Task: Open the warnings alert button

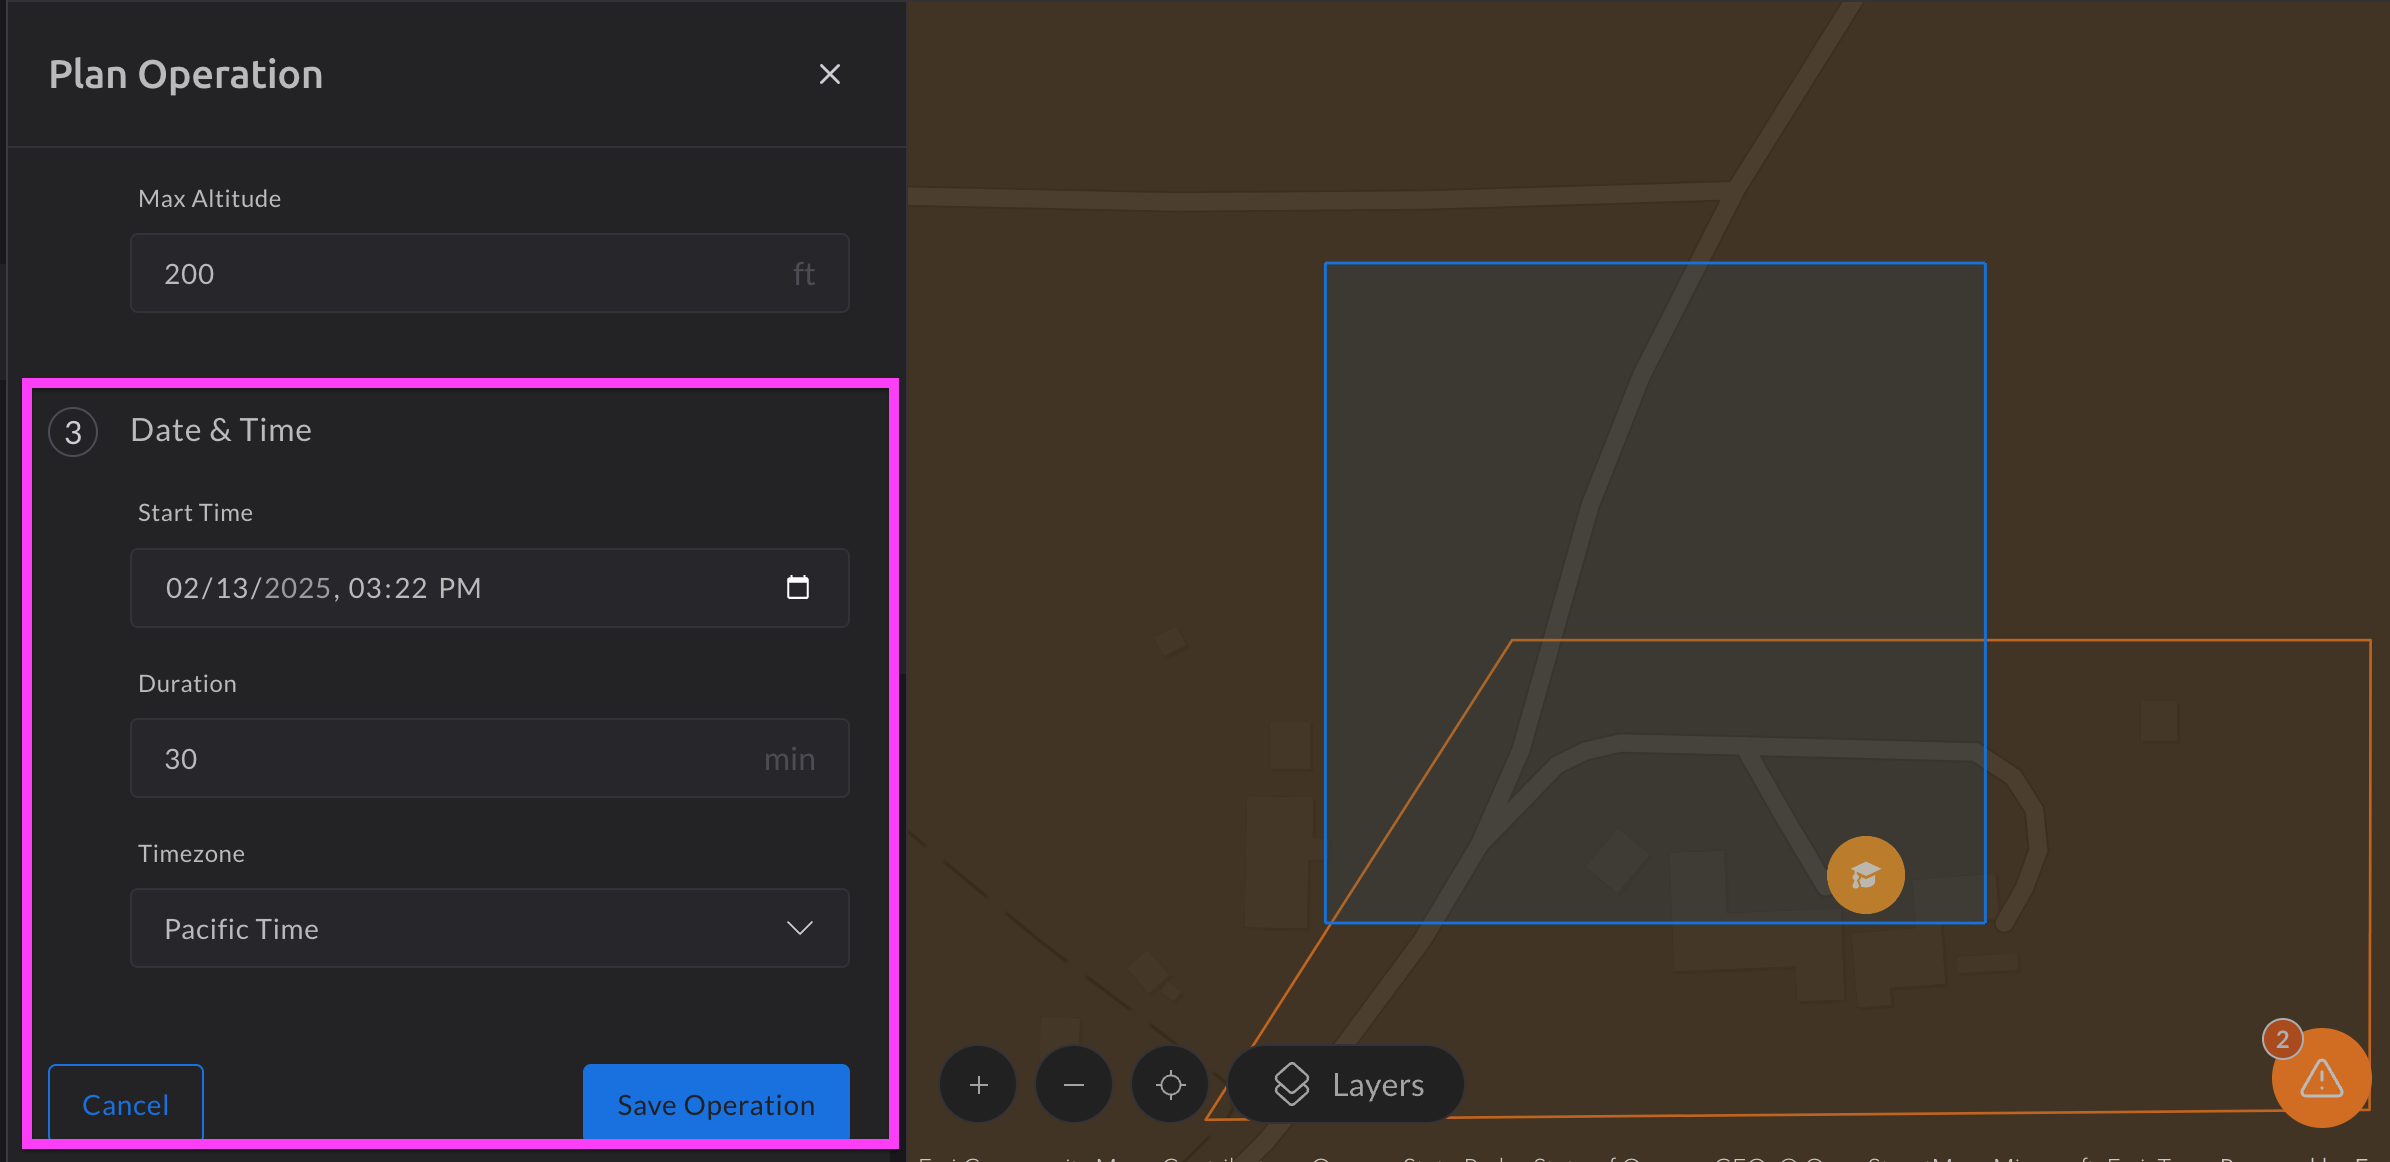Action: coord(2321,1078)
